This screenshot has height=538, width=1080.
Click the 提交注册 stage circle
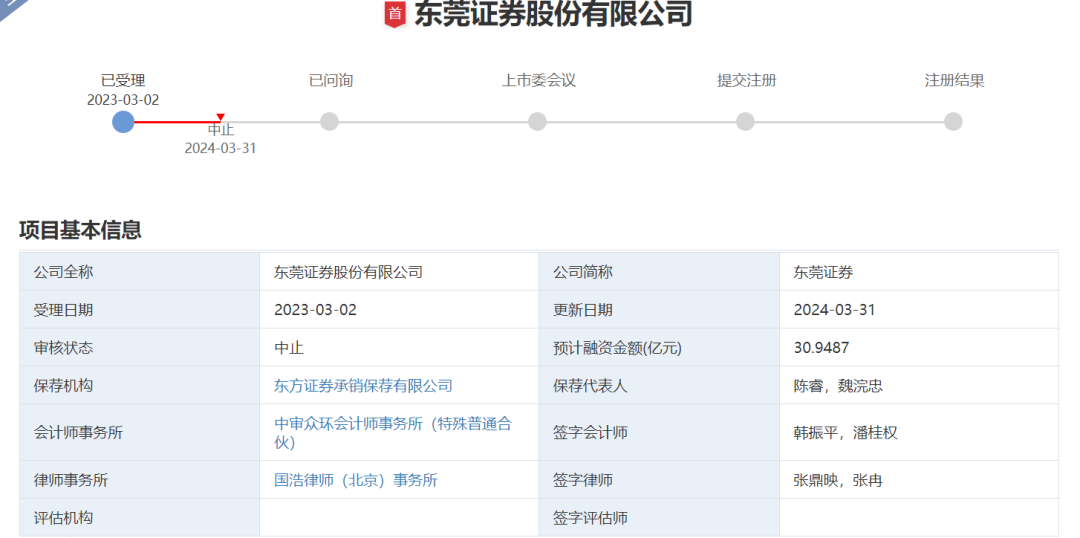point(745,121)
